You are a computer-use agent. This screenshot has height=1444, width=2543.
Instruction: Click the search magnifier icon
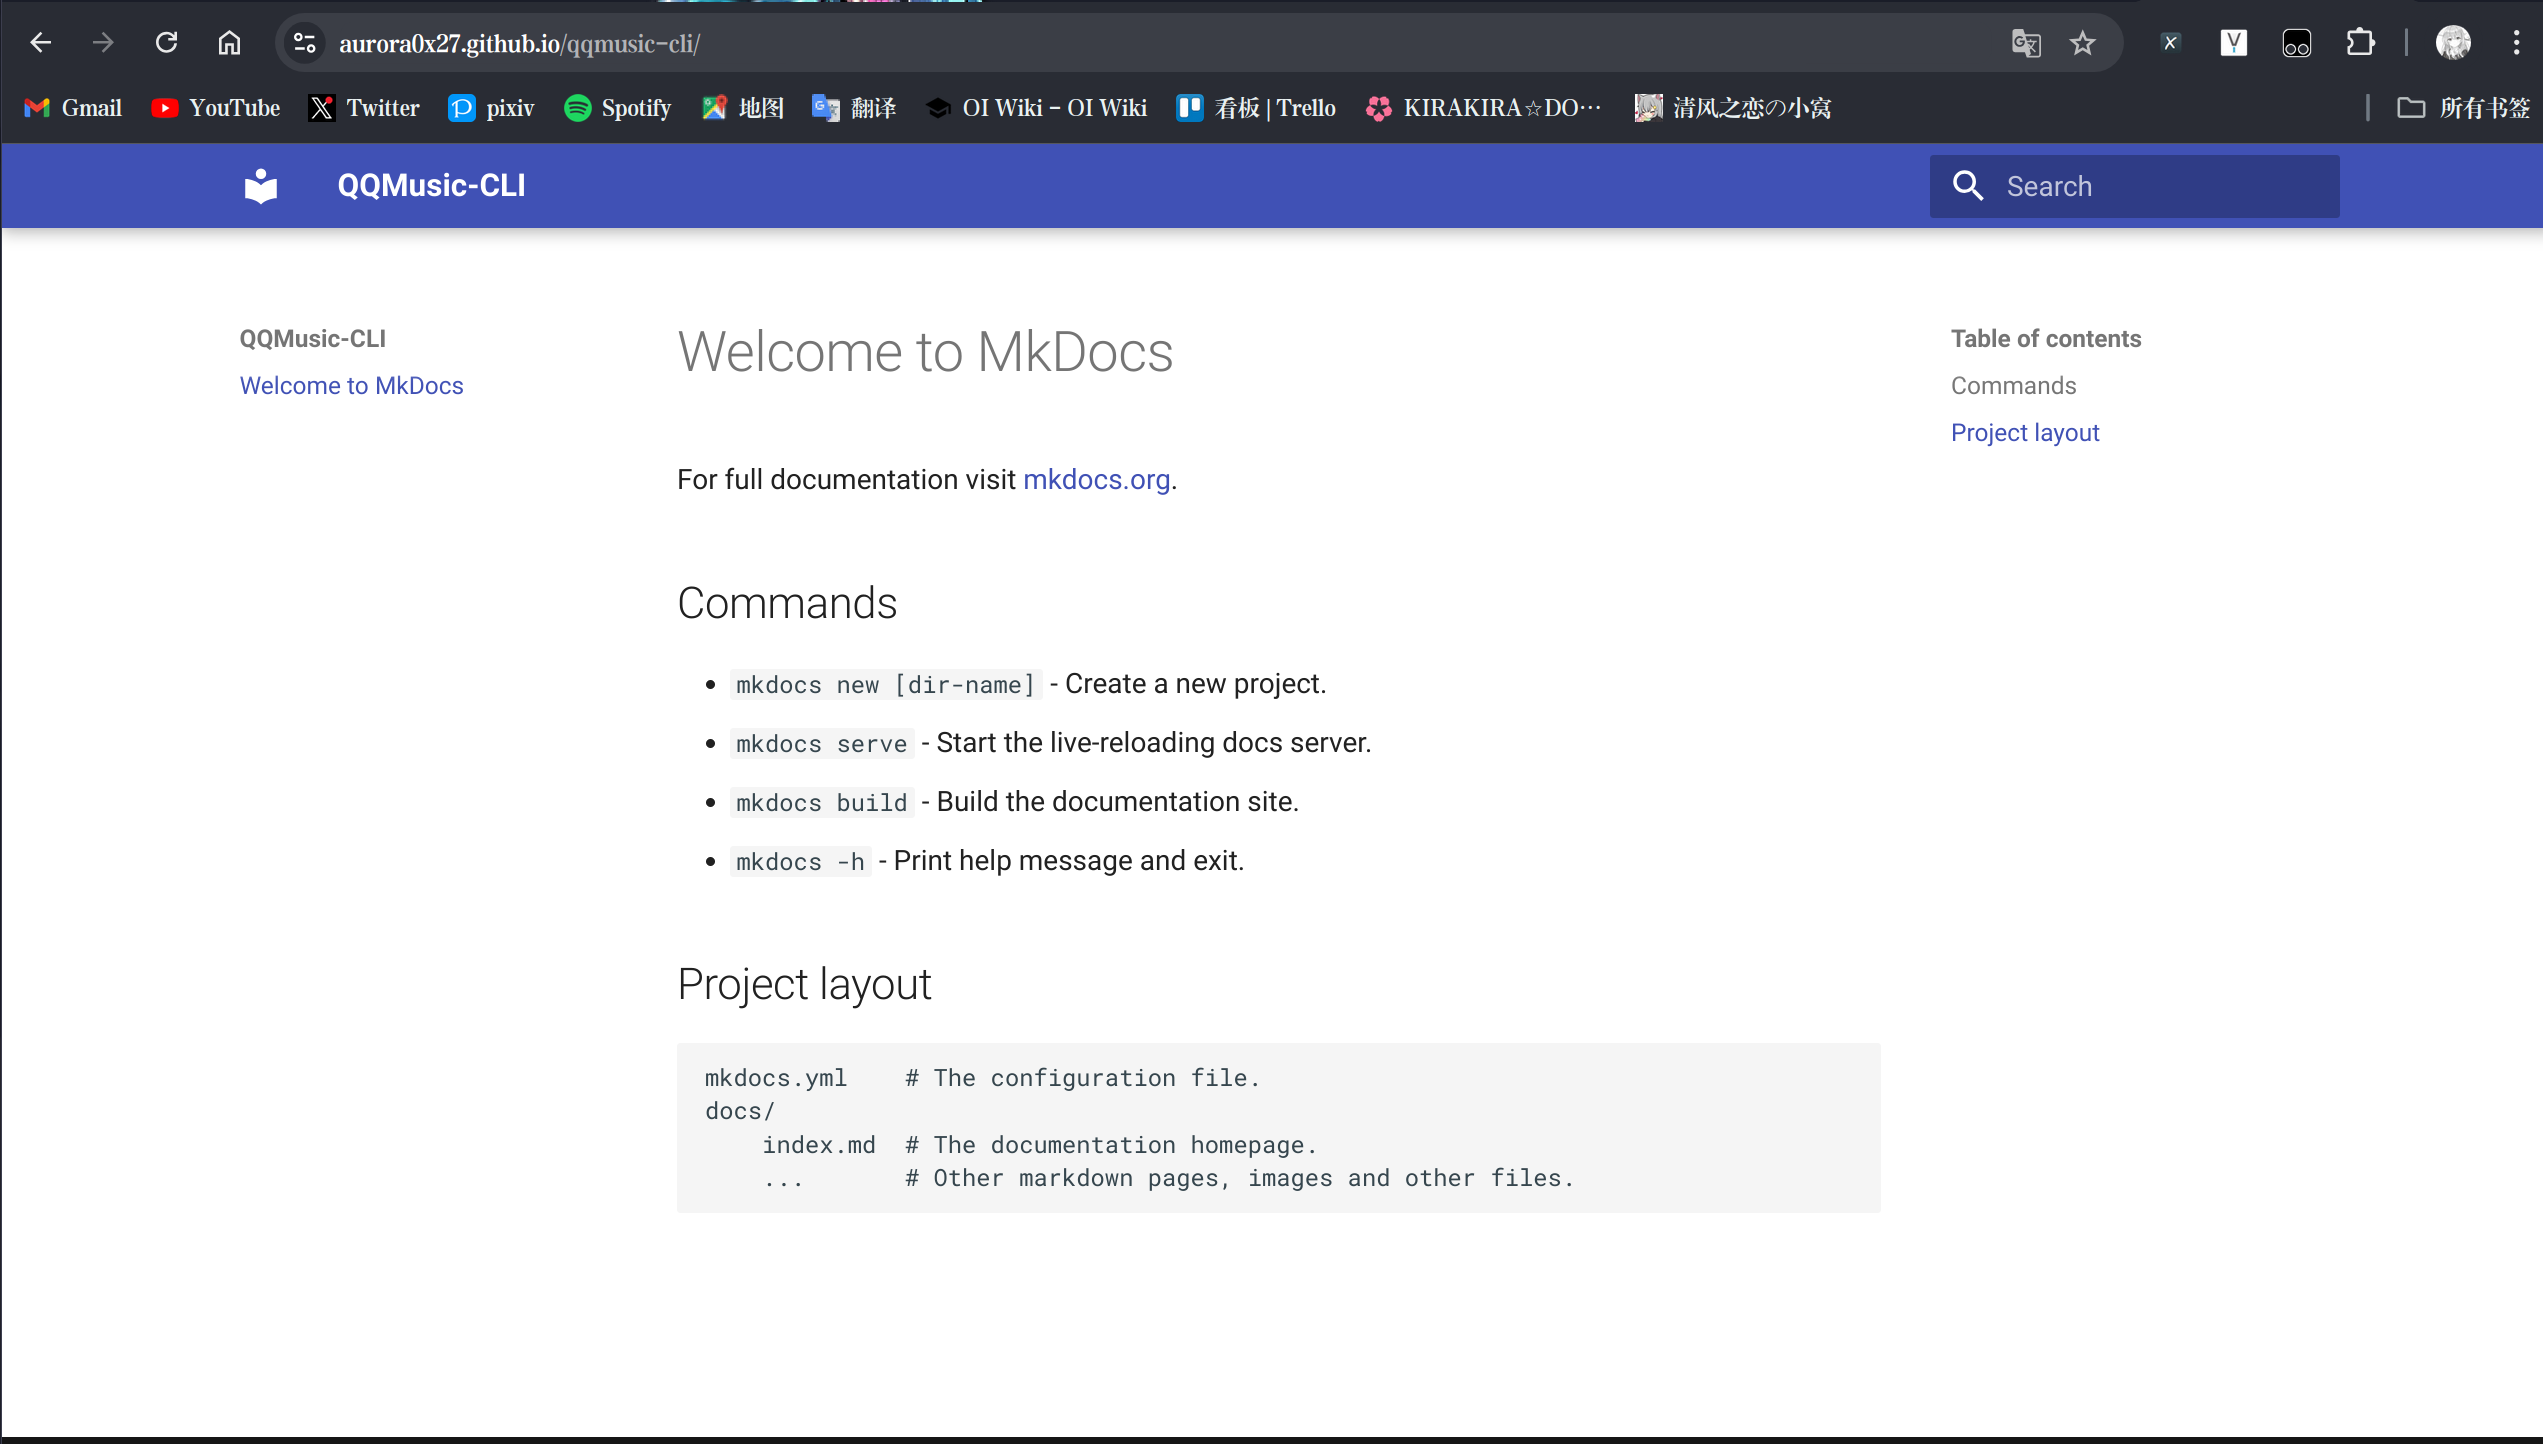pyautogui.click(x=1968, y=186)
